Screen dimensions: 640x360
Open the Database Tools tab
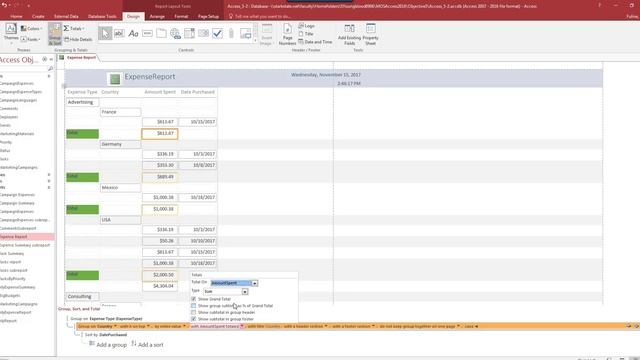102,16
